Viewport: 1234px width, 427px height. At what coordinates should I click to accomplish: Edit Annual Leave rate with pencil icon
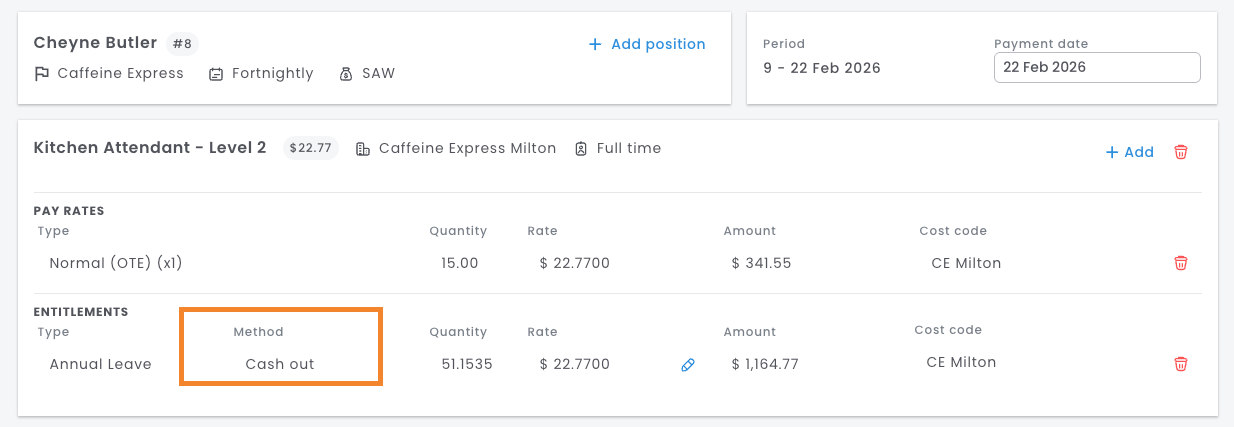click(687, 365)
